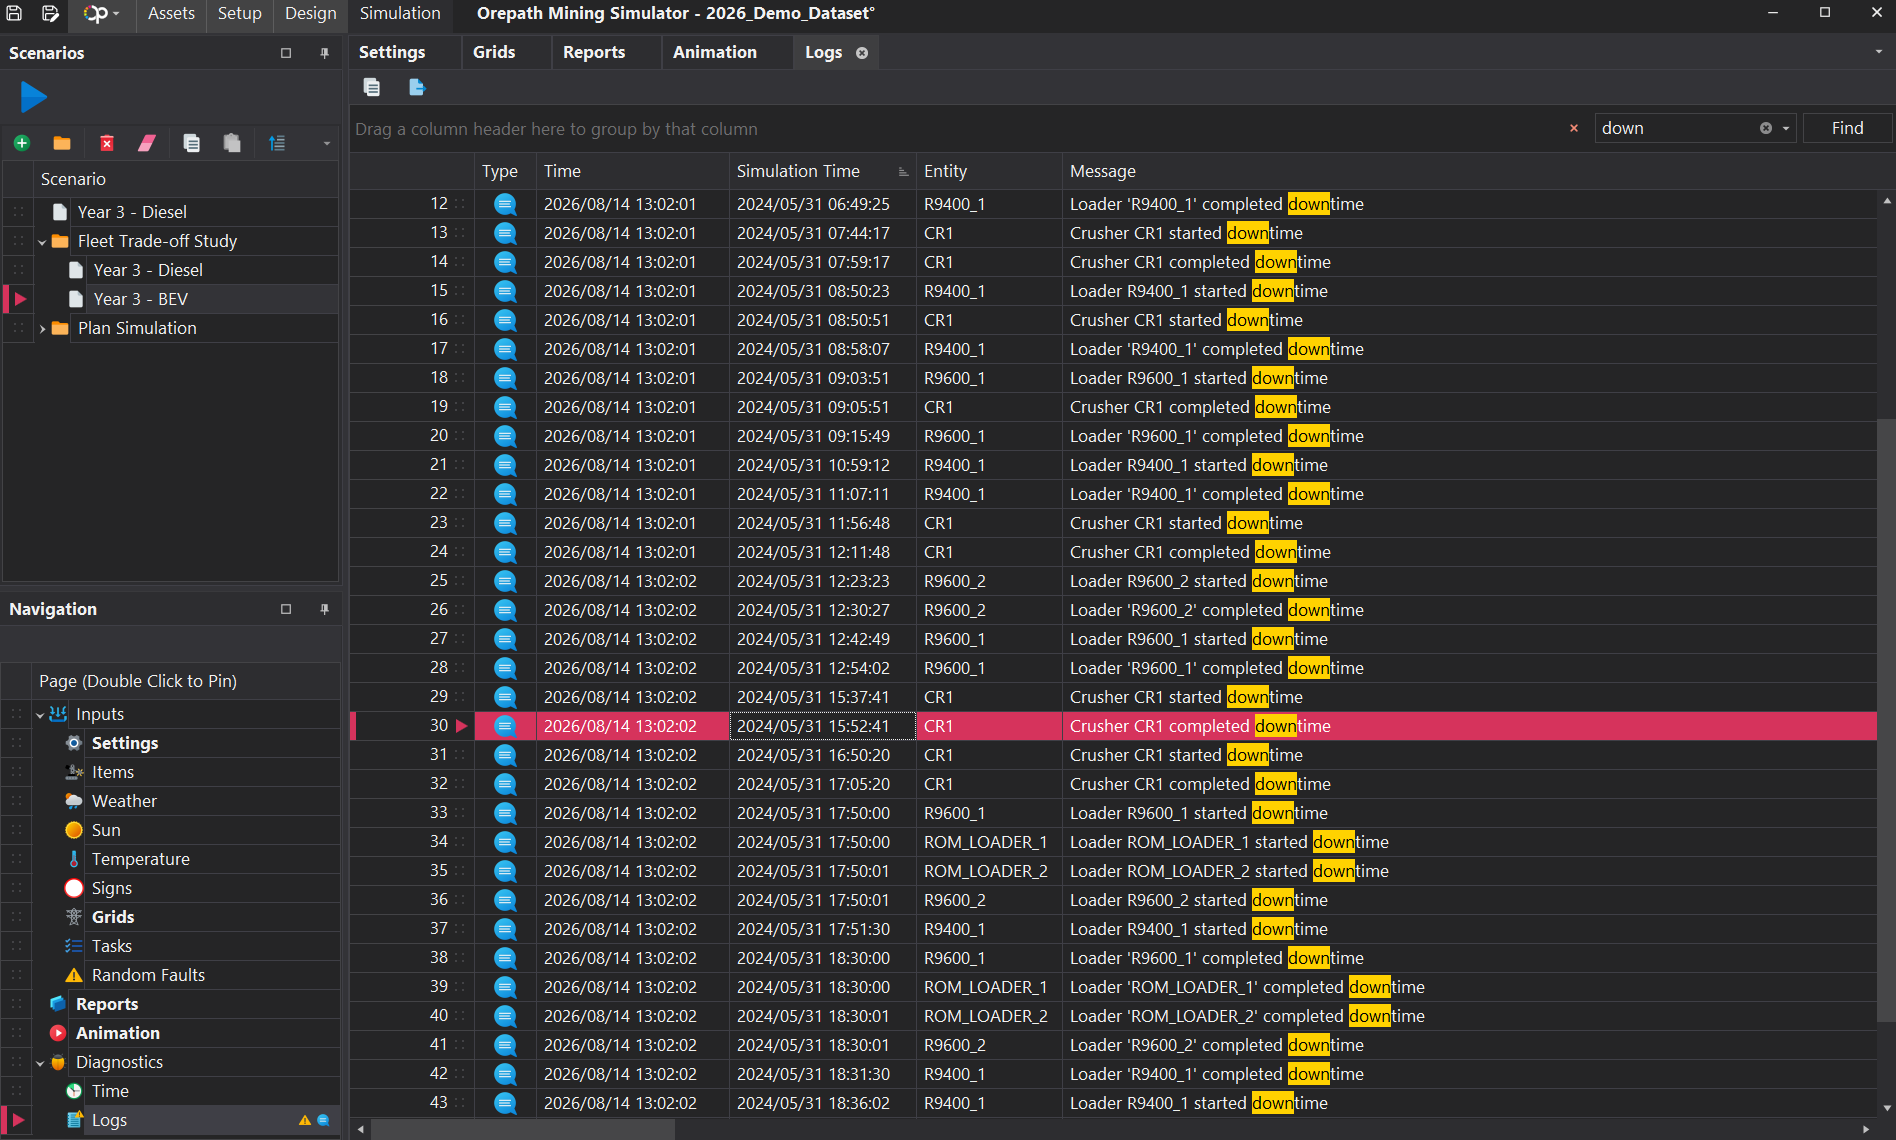Clear search text in the 'down' search box
Screen dimensions: 1896x1140
(x=1766, y=128)
